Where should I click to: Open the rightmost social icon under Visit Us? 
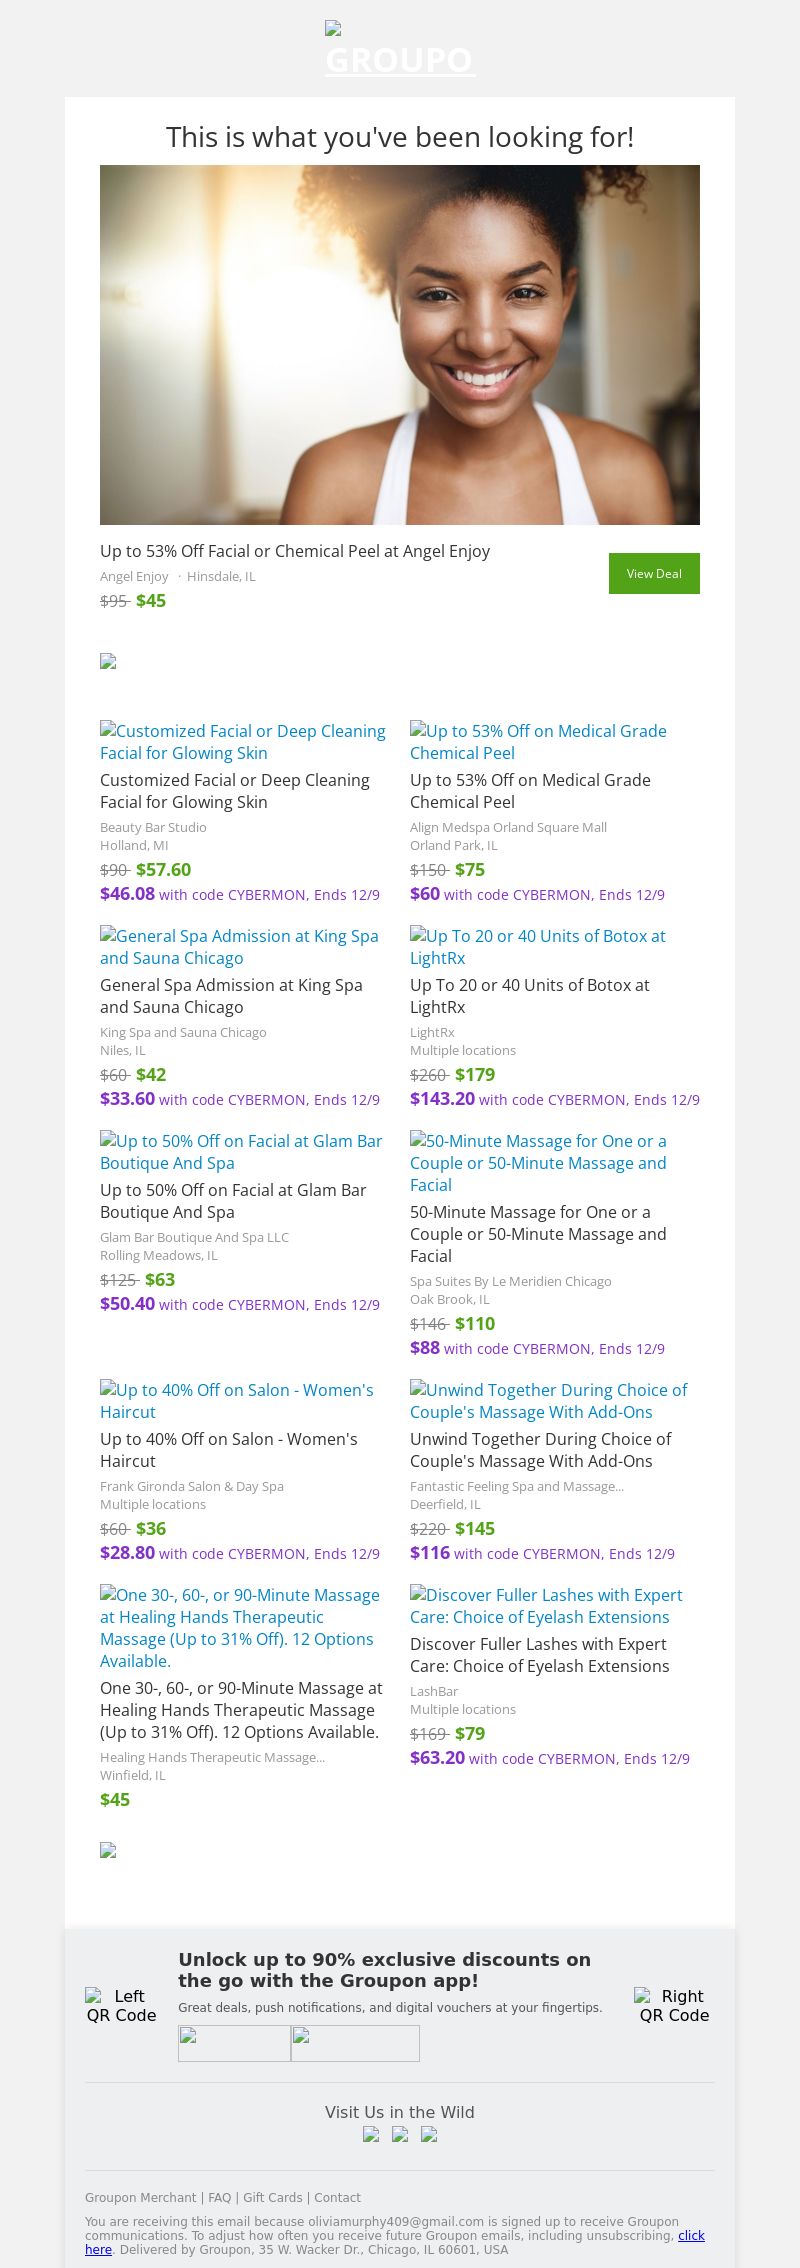pyautogui.click(x=429, y=2134)
